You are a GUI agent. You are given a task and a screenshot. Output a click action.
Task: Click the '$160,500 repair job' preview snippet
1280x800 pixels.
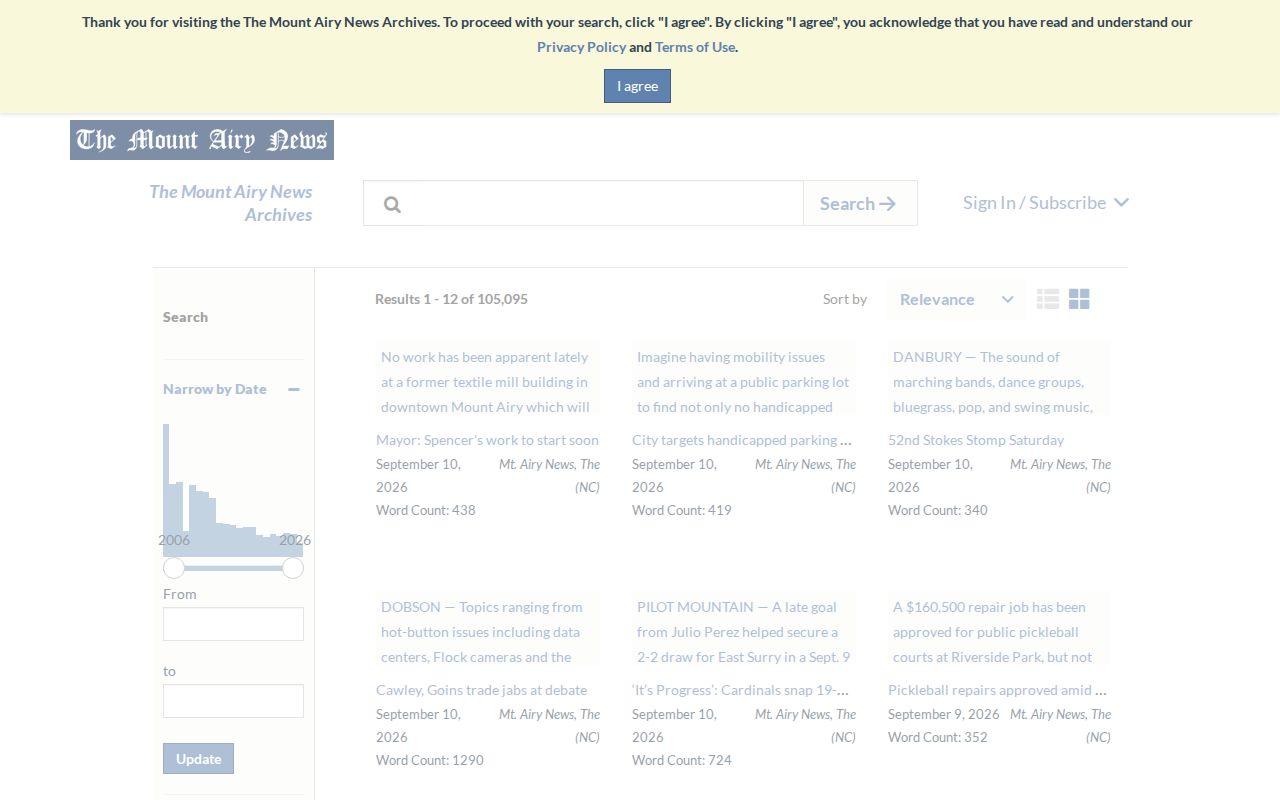tap(999, 628)
